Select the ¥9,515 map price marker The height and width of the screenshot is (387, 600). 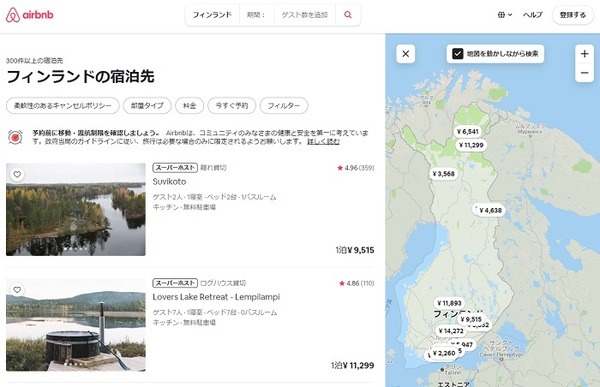471,319
